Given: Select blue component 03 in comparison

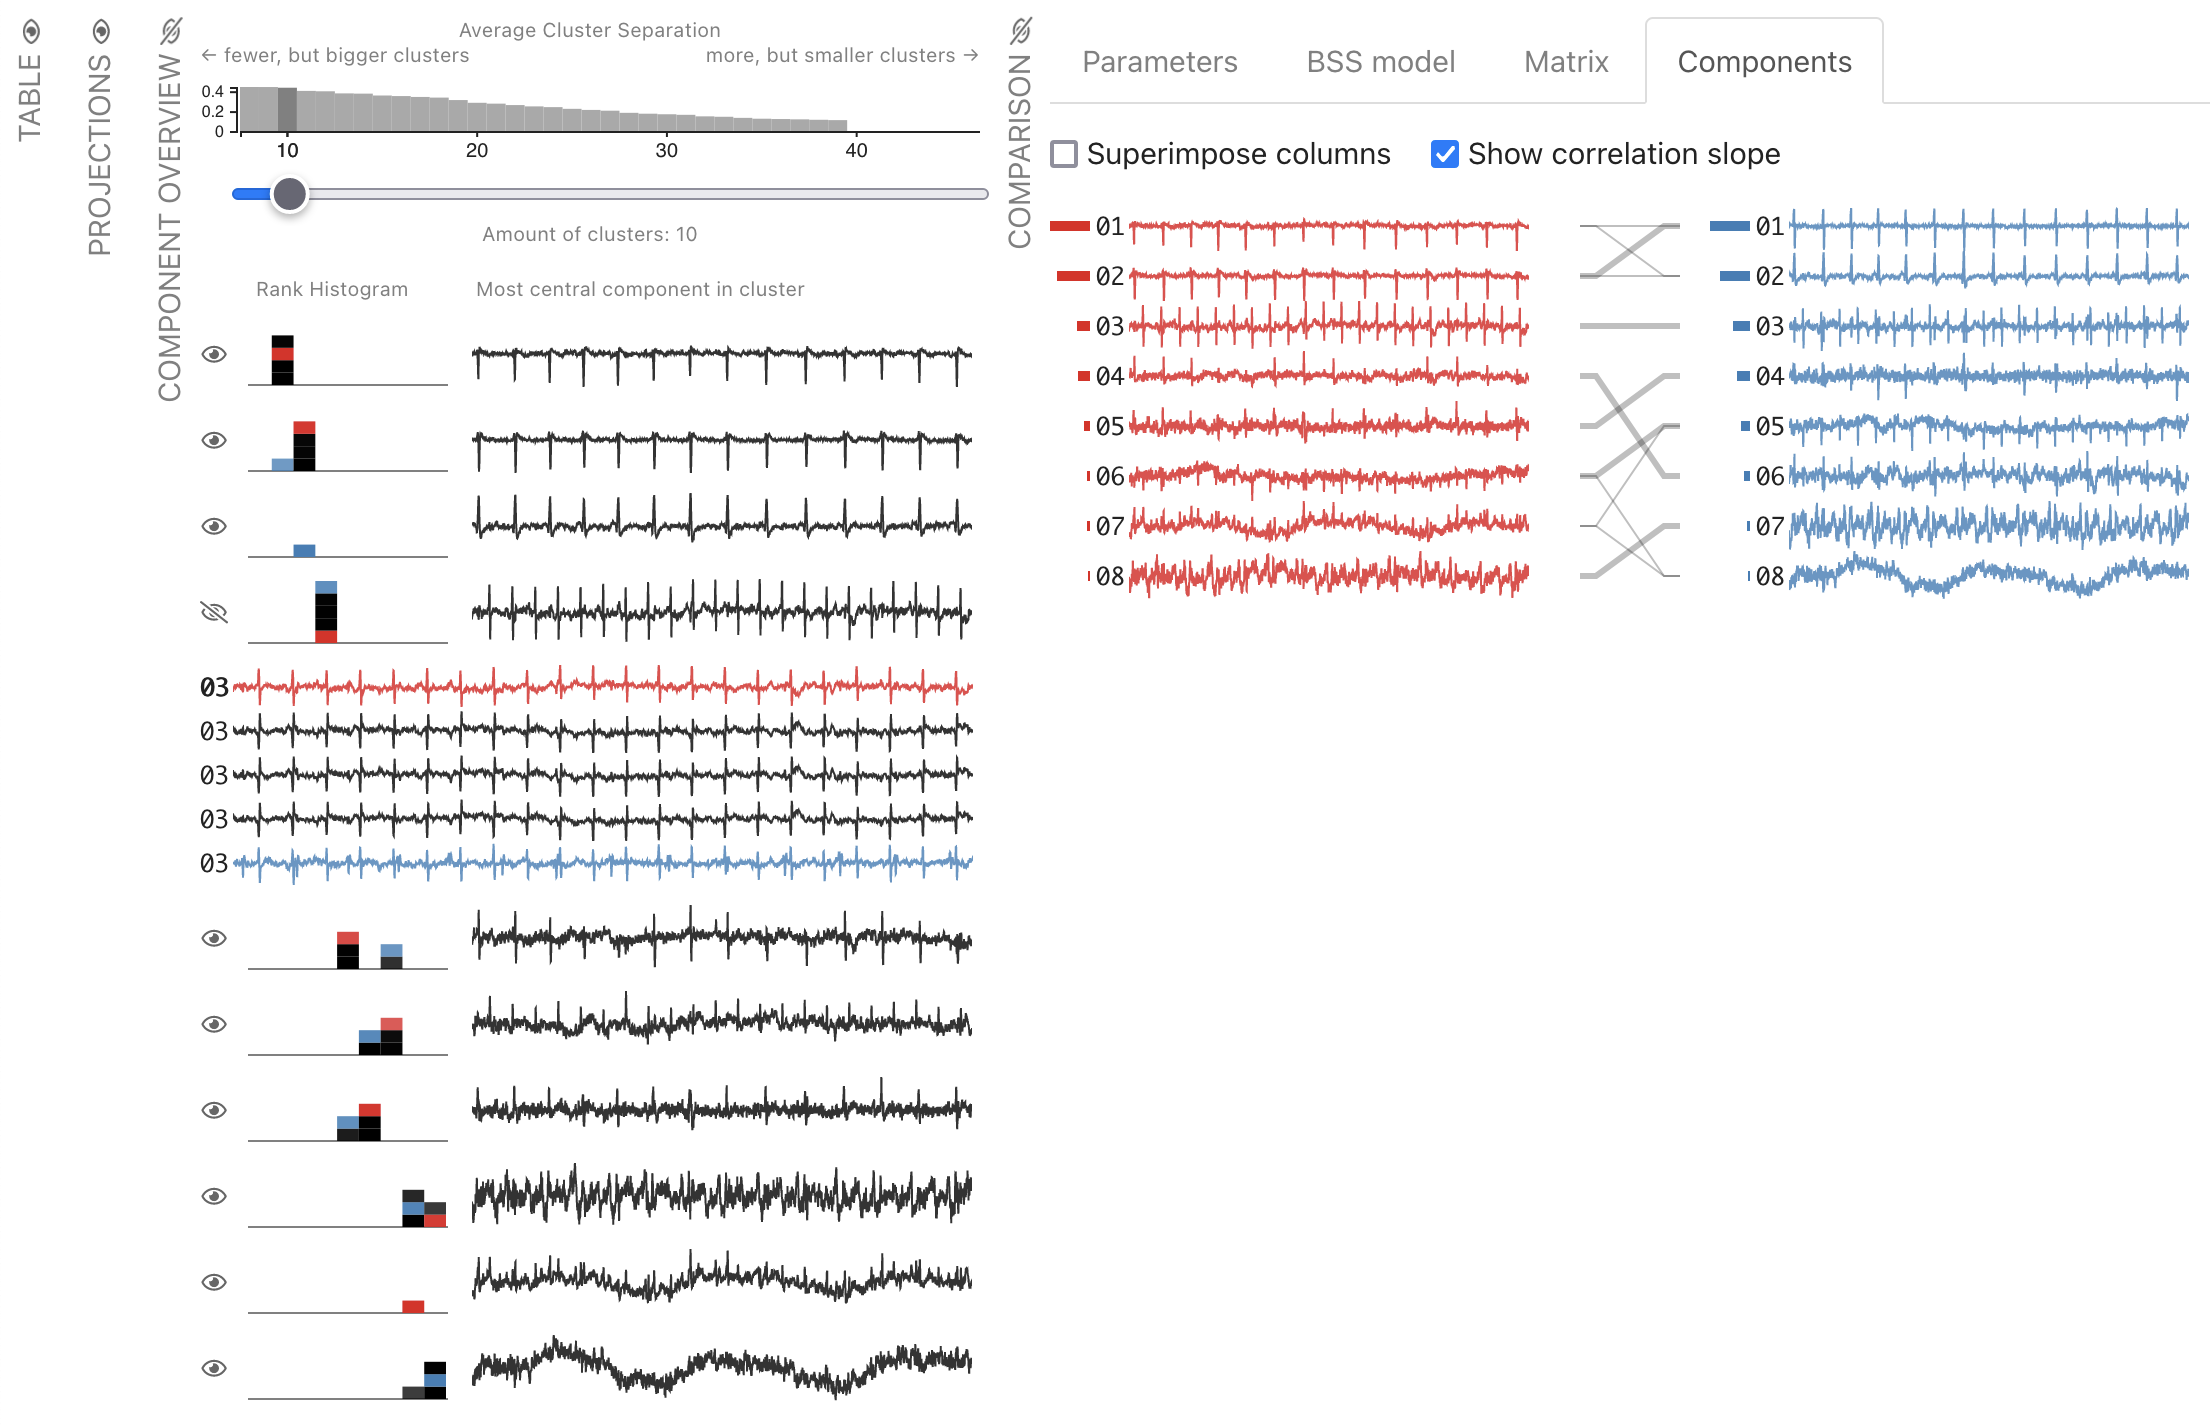Looking at the screenshot, I should [x=1988, y=326].
